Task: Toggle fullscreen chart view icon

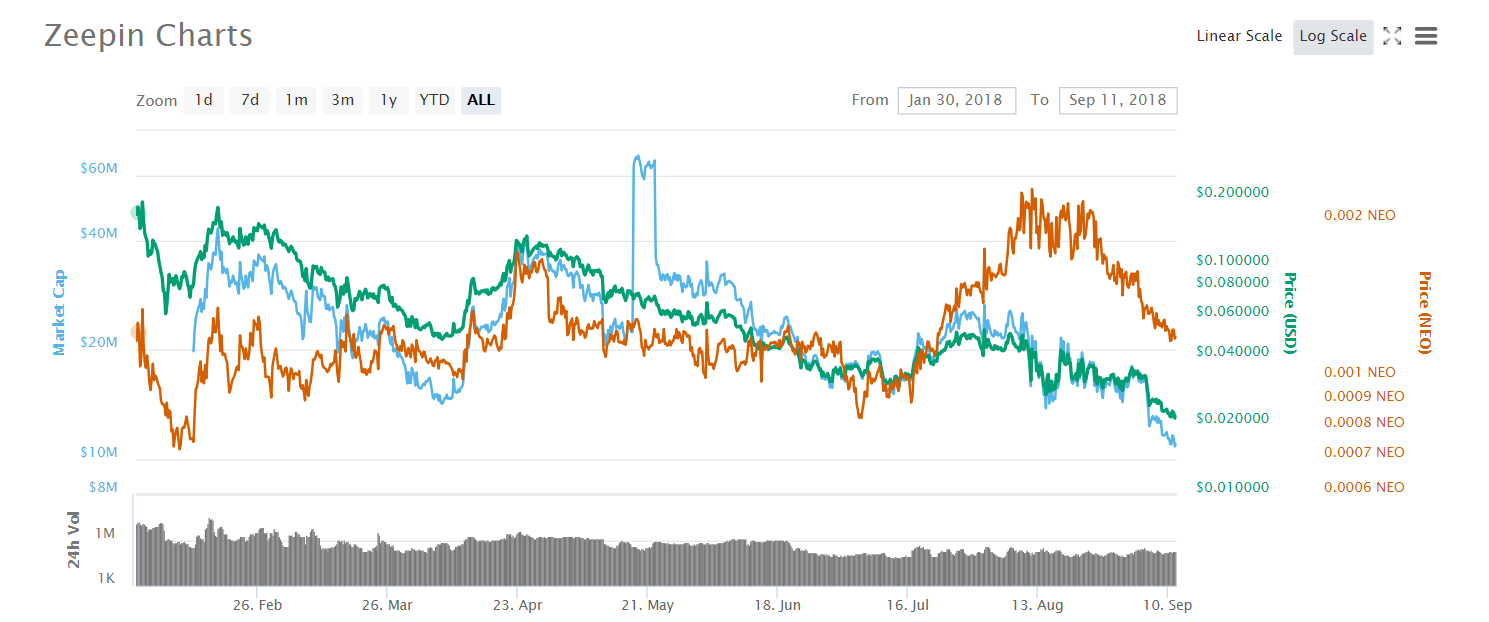Action: tap(1392, 36)
